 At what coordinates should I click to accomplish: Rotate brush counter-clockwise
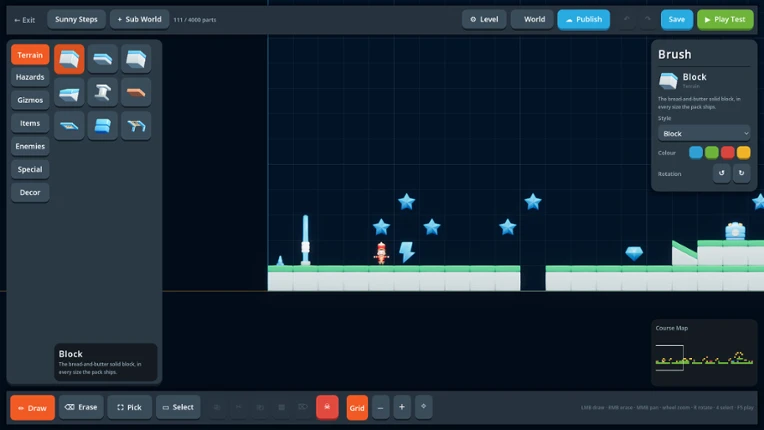coord(722,173)
